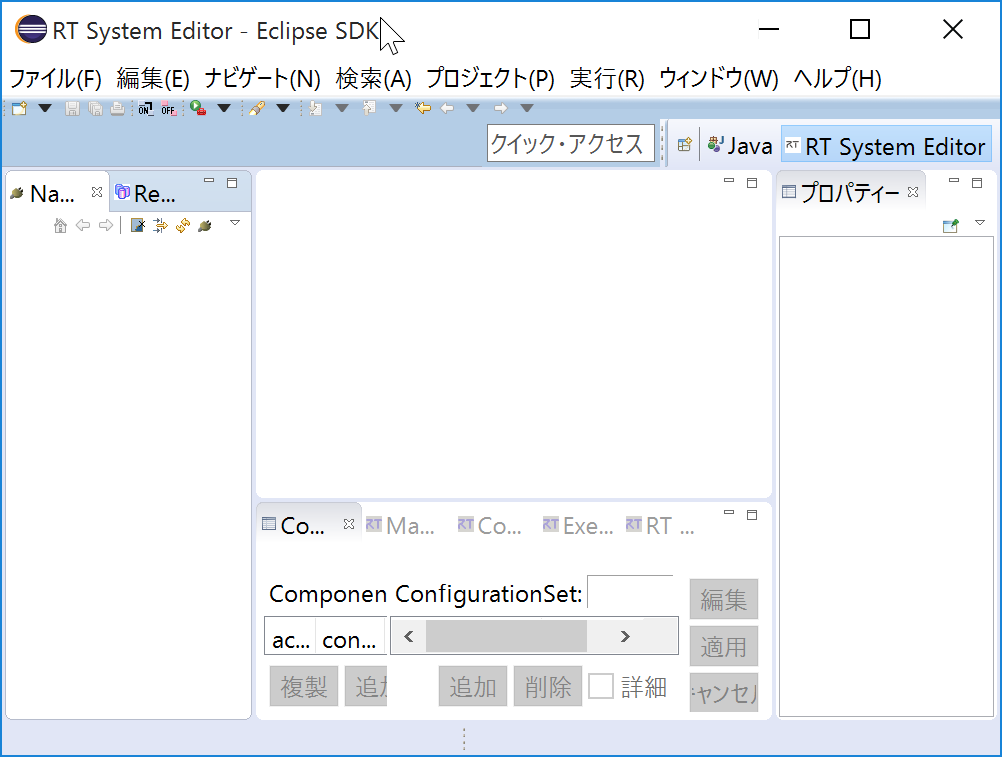This screenshot has width=1002, height=757.
Task: Open the プロジェクト(P) menu
Action: pyautogui.click(x=491, y=79)
